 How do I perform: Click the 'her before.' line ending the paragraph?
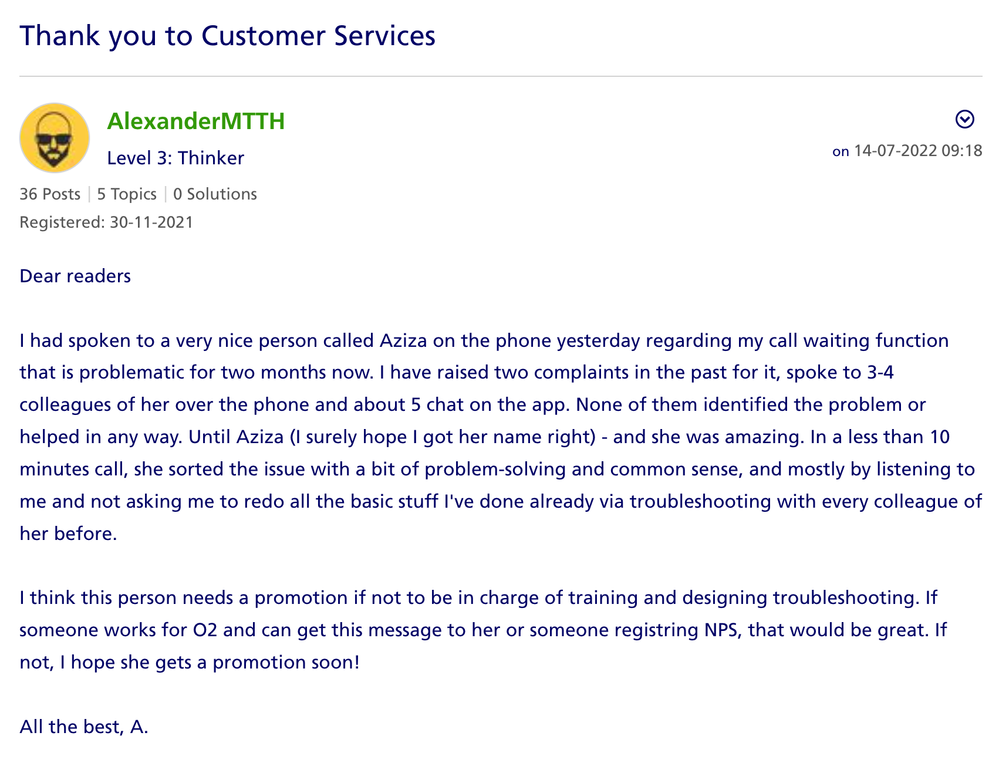pos(68,534)
